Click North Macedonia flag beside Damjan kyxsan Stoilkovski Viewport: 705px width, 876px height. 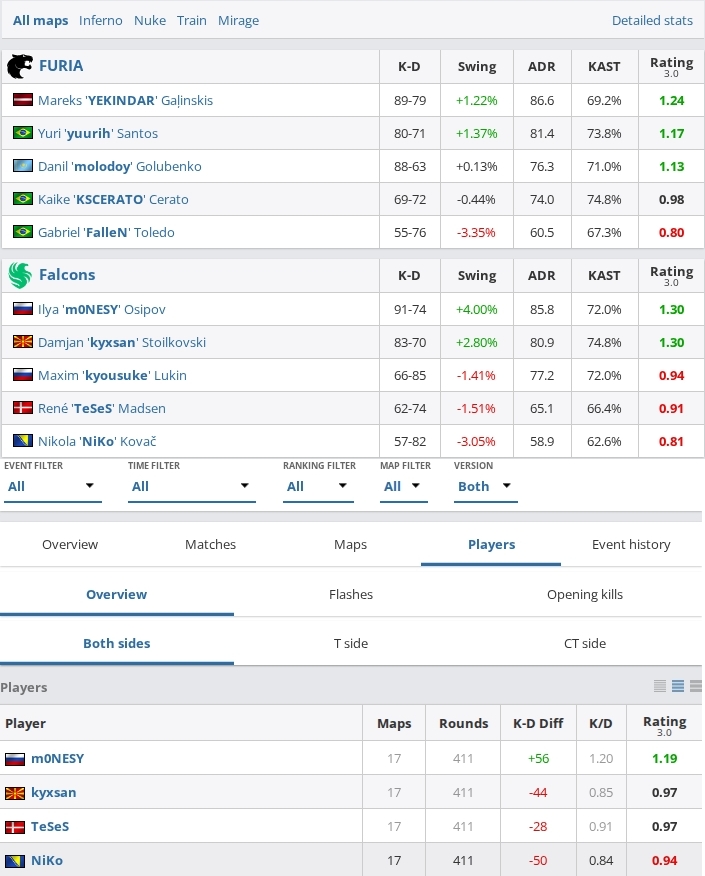[23, 342]
